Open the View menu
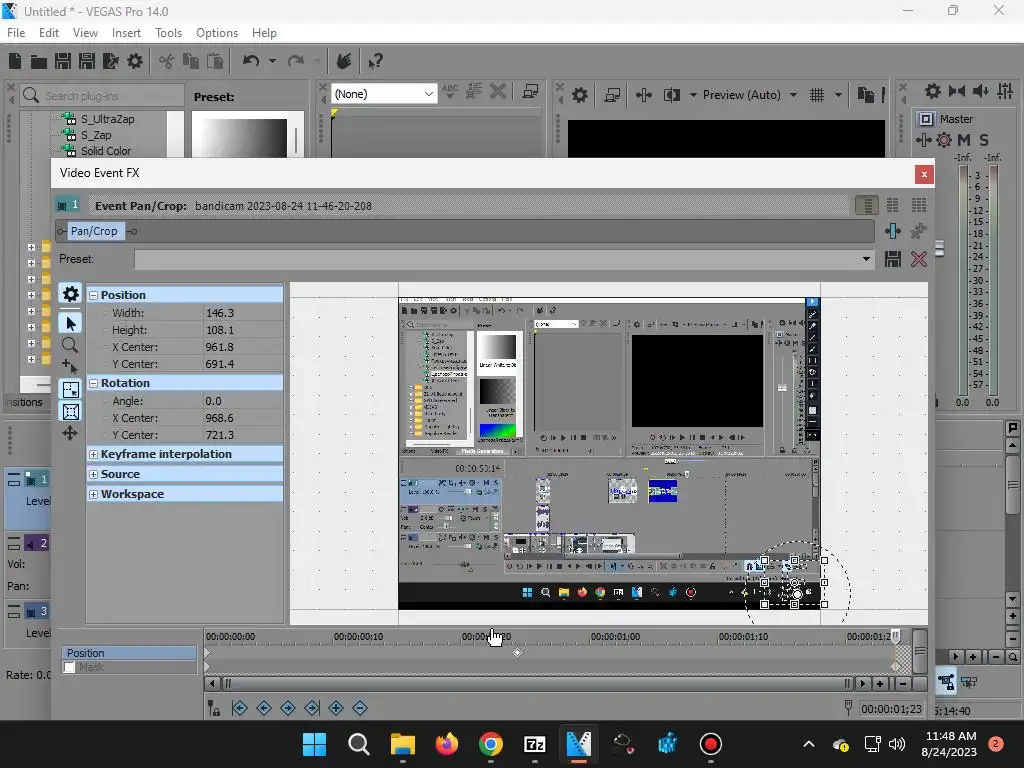Screen dimensions: 1024x768 (85, 33)
